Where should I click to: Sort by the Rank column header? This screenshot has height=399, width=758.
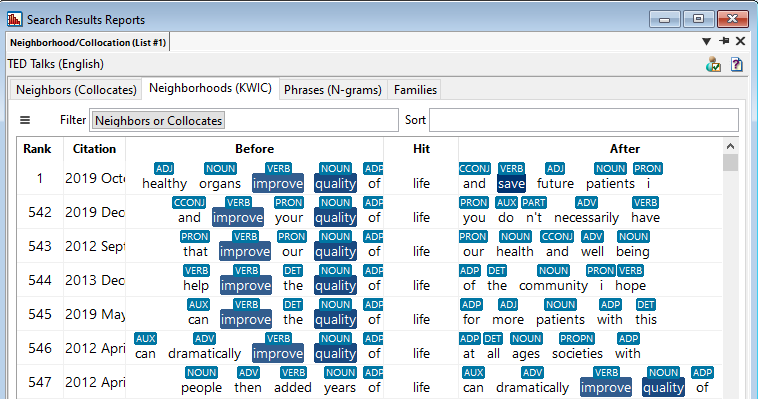pos(37,149)
